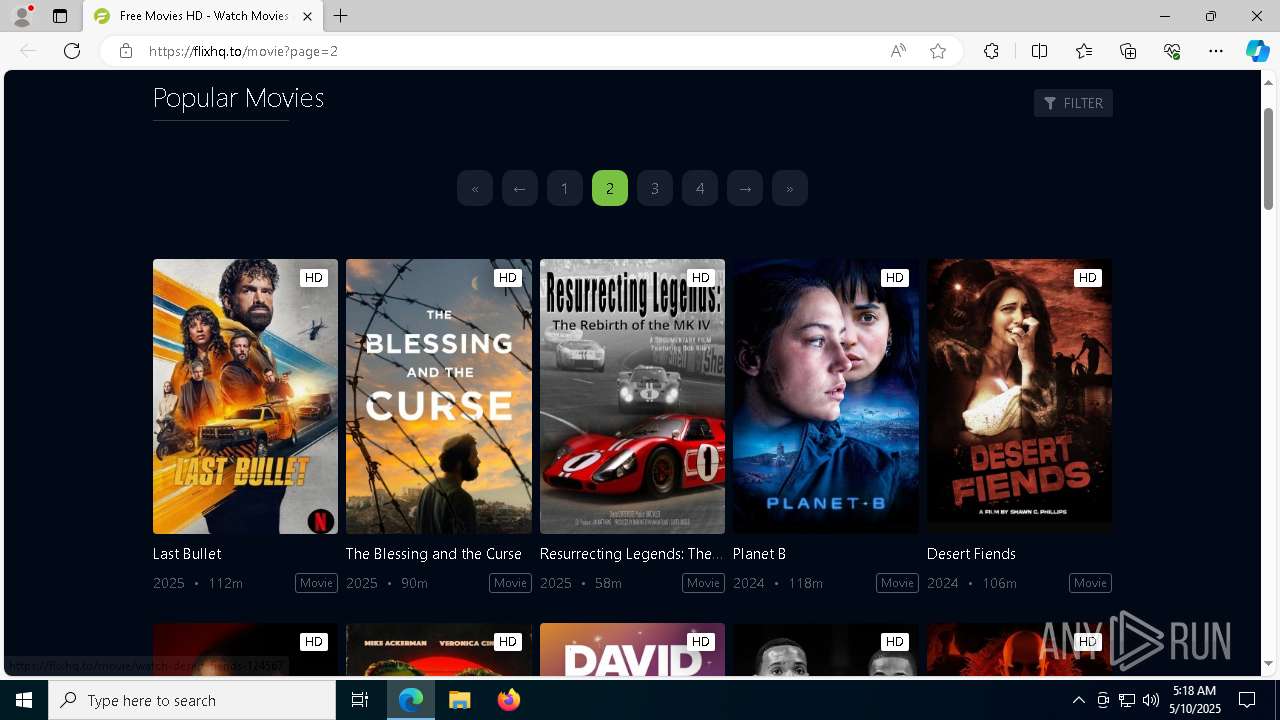The image size is (1280, 720).
Task: Enable Read aloud in address bar
Action: [x=898, y=51]
